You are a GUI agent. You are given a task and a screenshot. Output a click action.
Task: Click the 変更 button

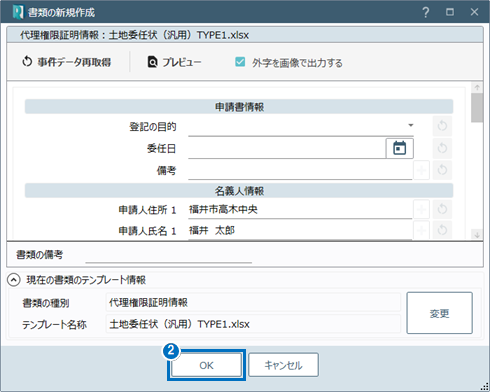(x=439, y=313)
